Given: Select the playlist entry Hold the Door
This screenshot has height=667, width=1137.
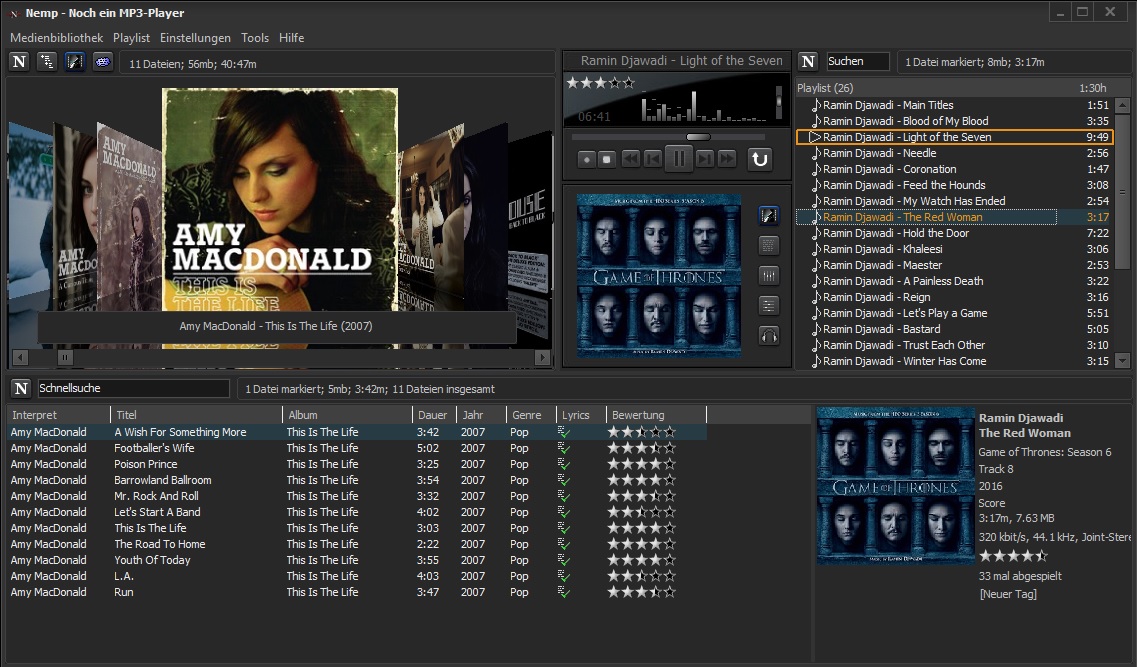Looking at the screenshot, I should coord(954,233).
